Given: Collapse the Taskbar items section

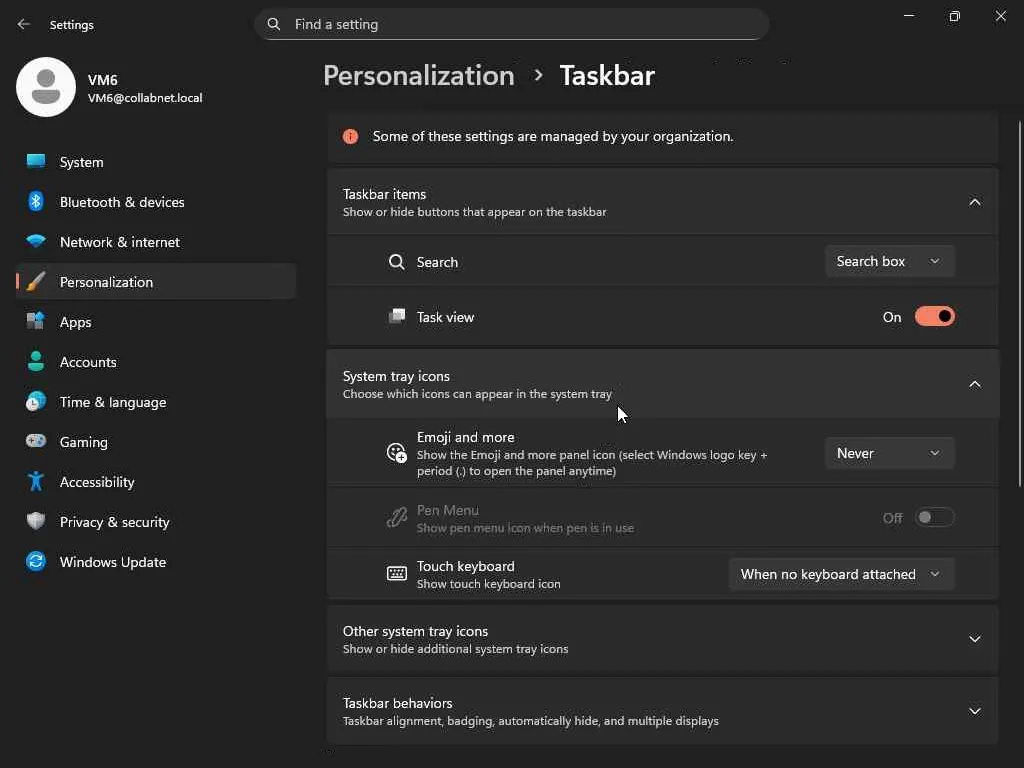Looking at the screenshot, I should 974,202.
